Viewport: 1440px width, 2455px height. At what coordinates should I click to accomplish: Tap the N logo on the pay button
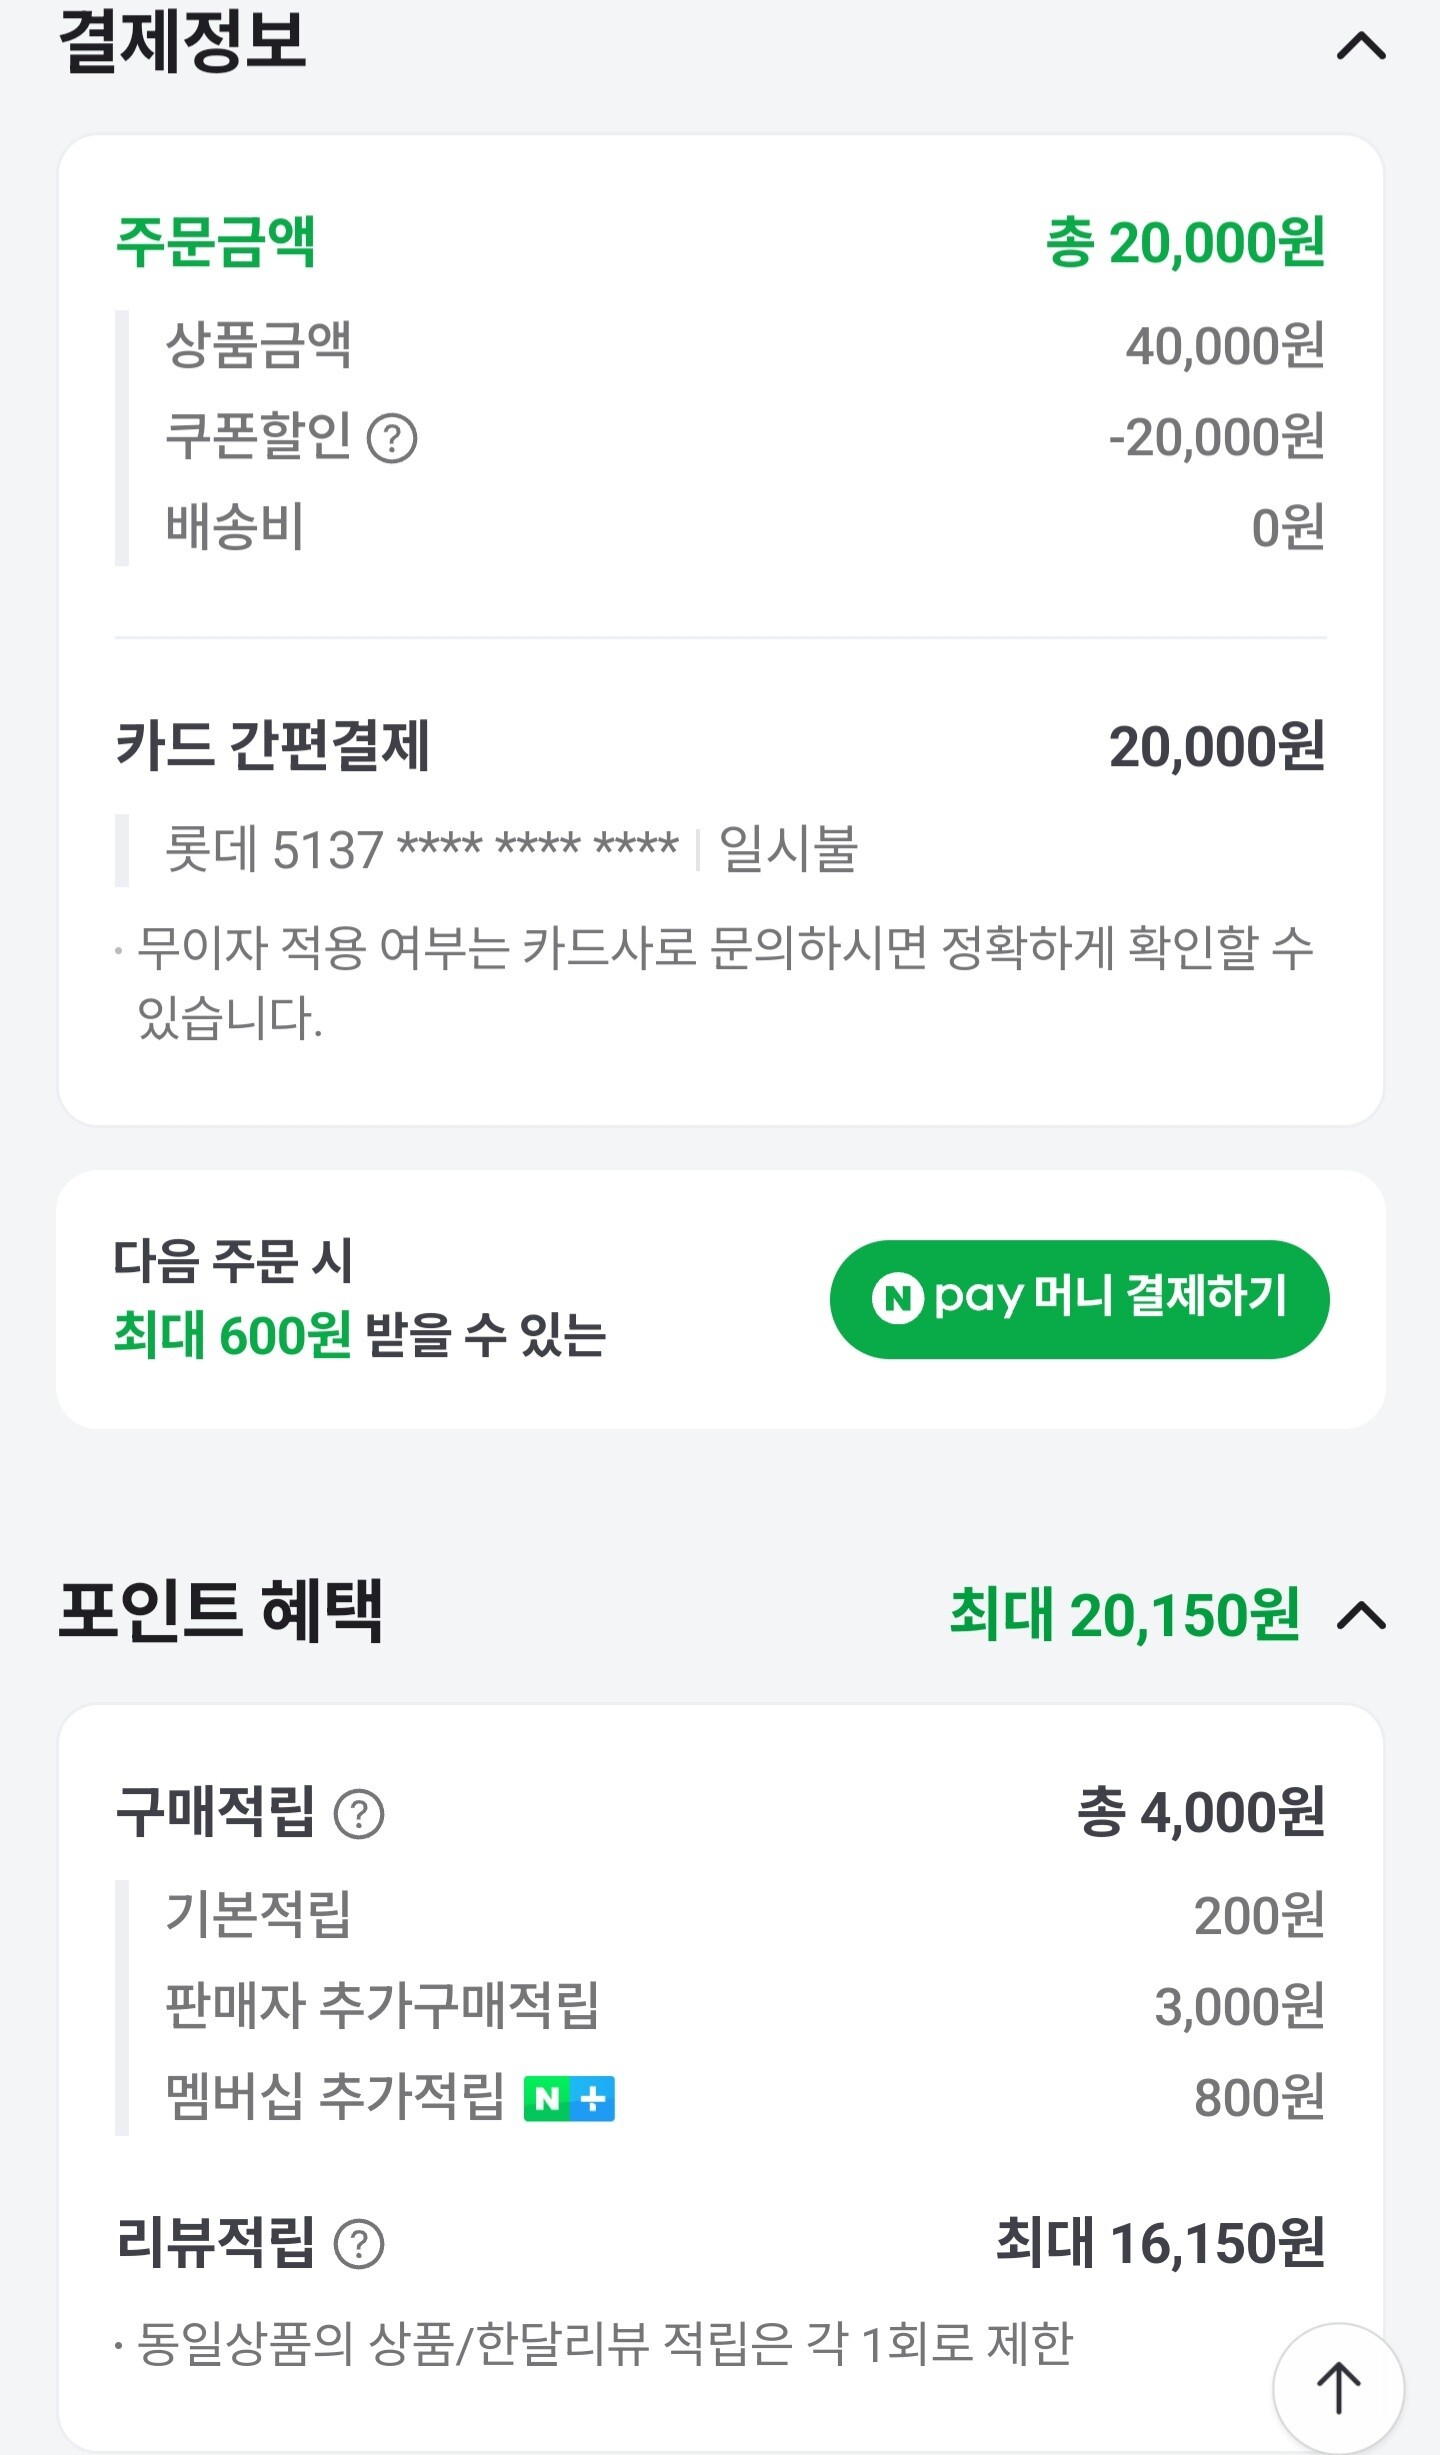point(897,1298)
